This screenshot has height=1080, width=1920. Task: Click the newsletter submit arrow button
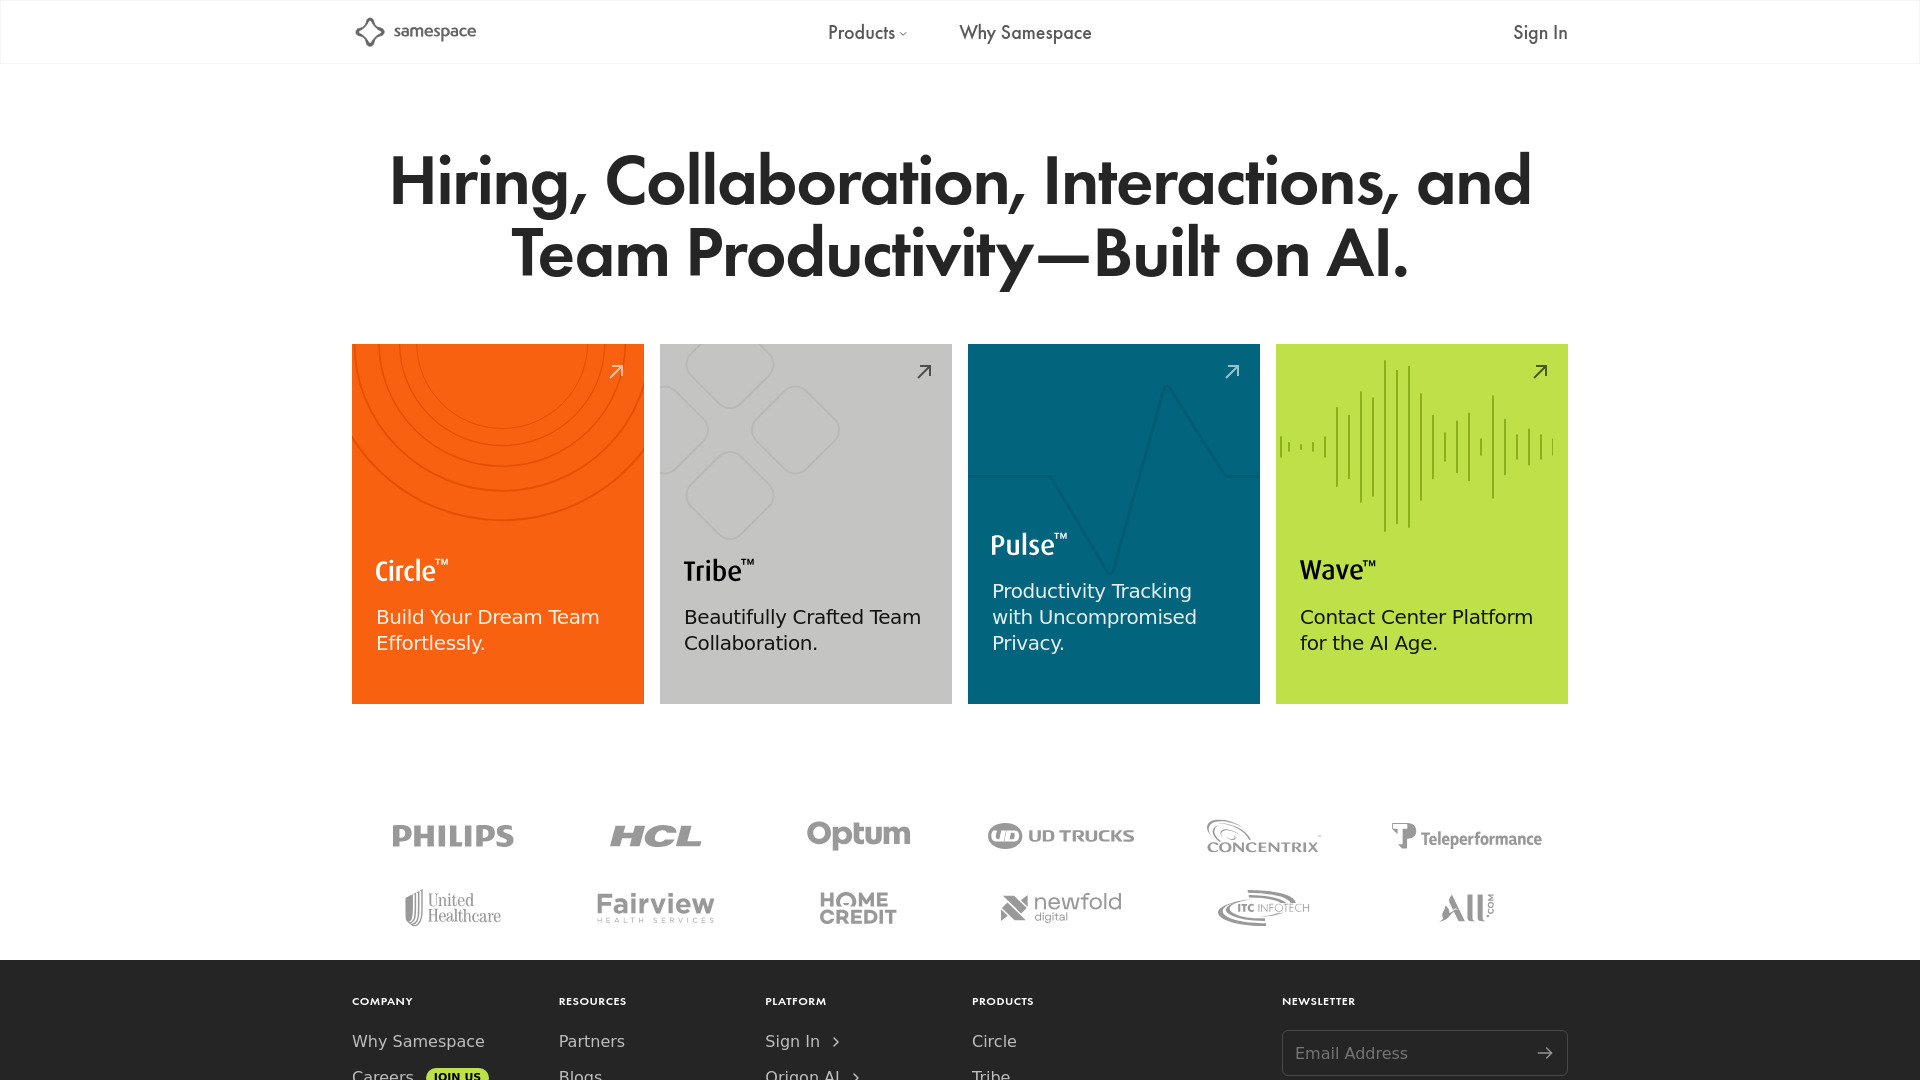(1545, 1052)
